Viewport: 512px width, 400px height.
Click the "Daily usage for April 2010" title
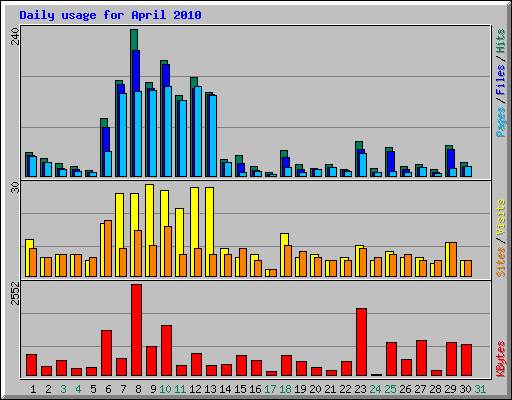pos(110,15)
